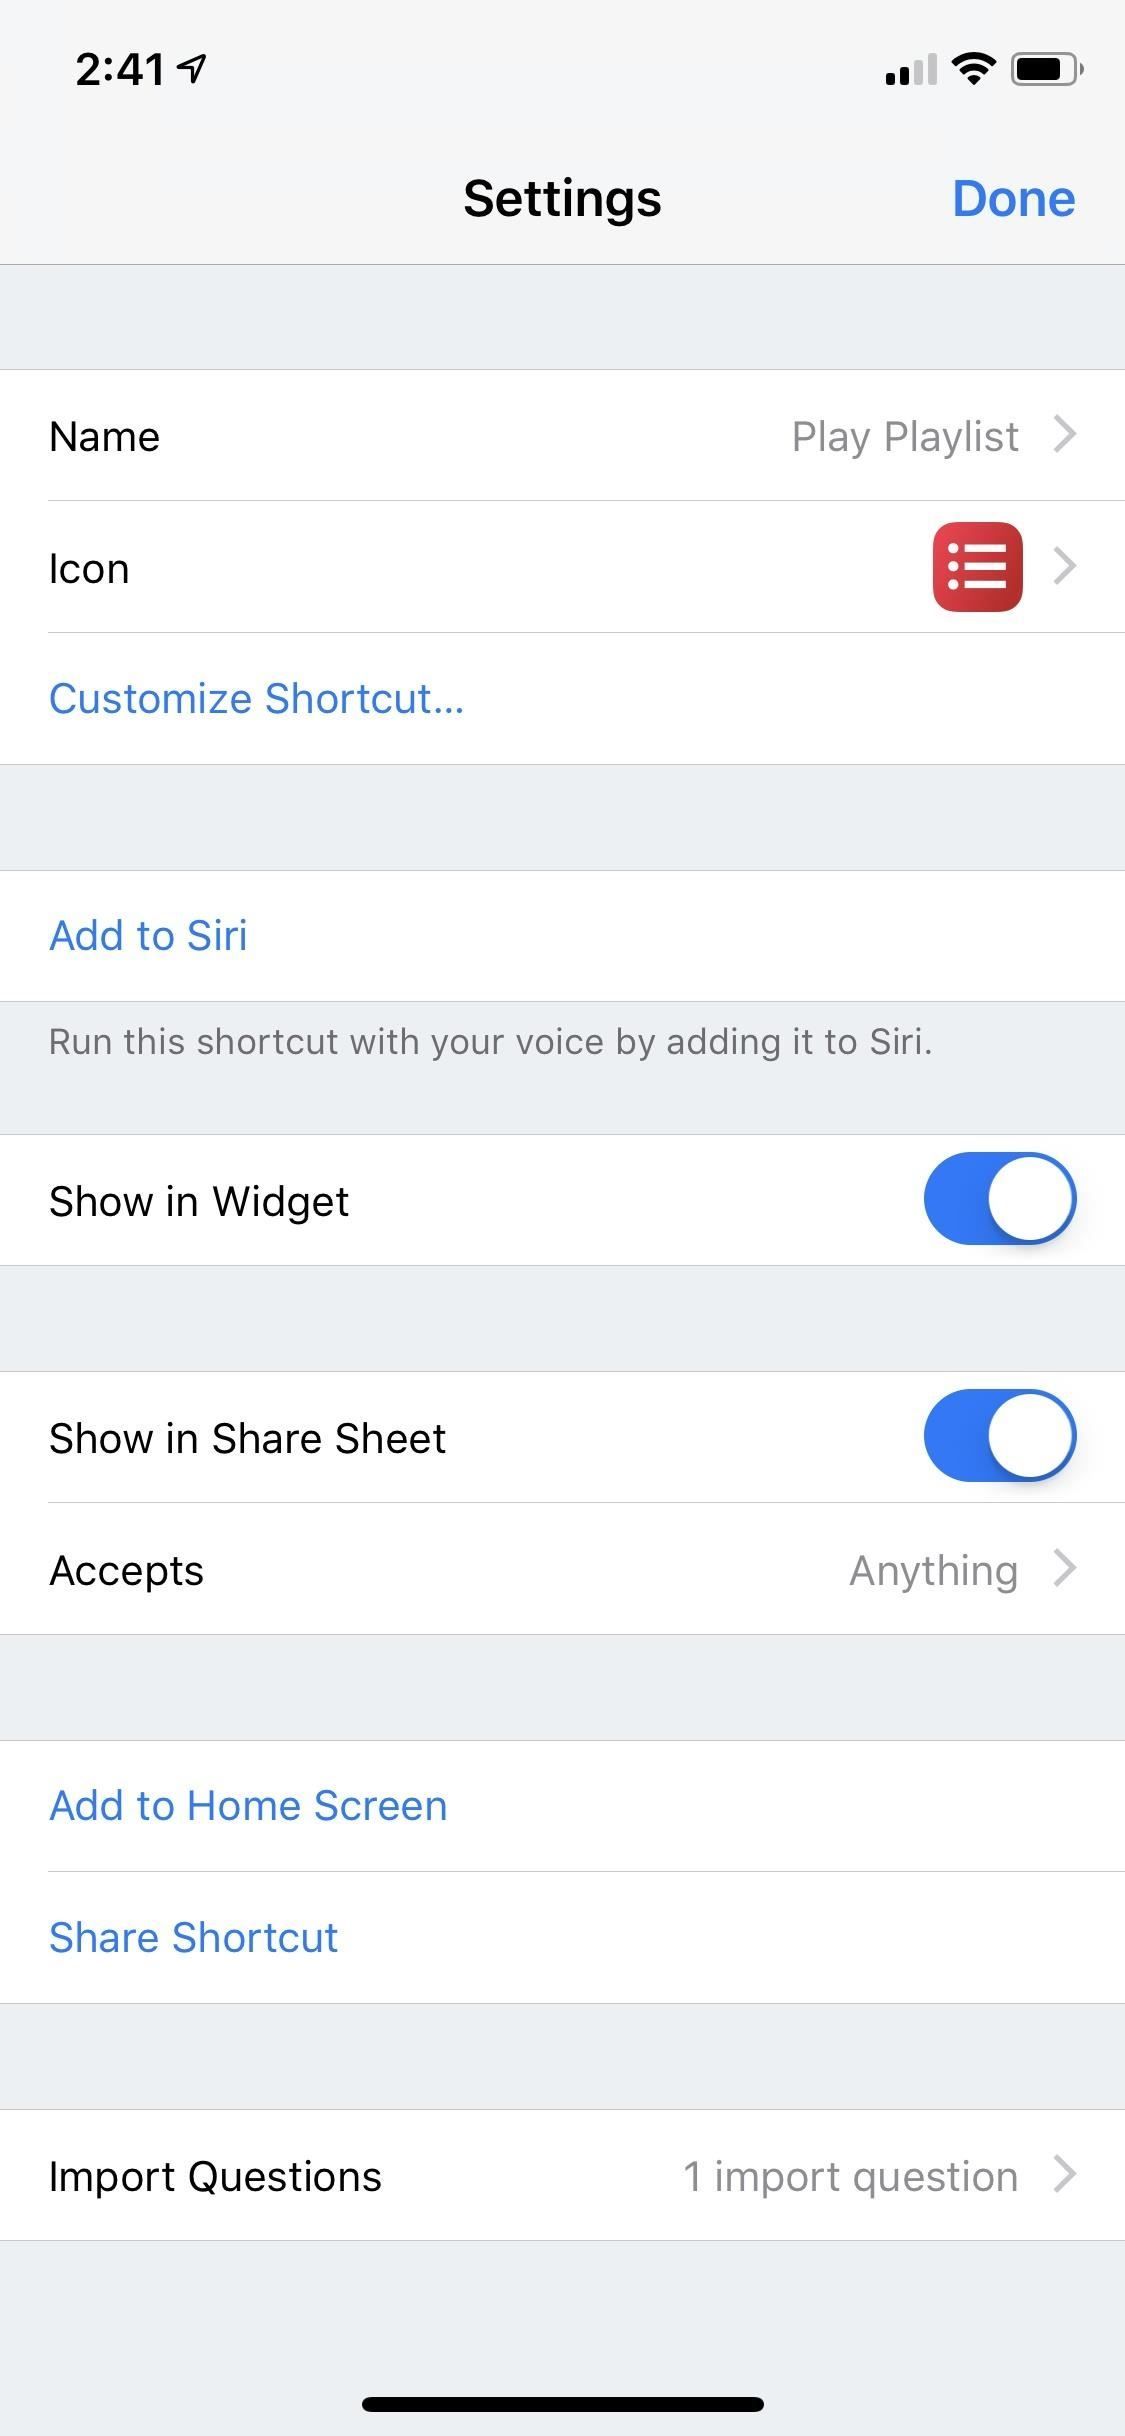This screenshot has height=2436, width=1125.
Task: Choose Add to Home Screen
Action: 248,1806
